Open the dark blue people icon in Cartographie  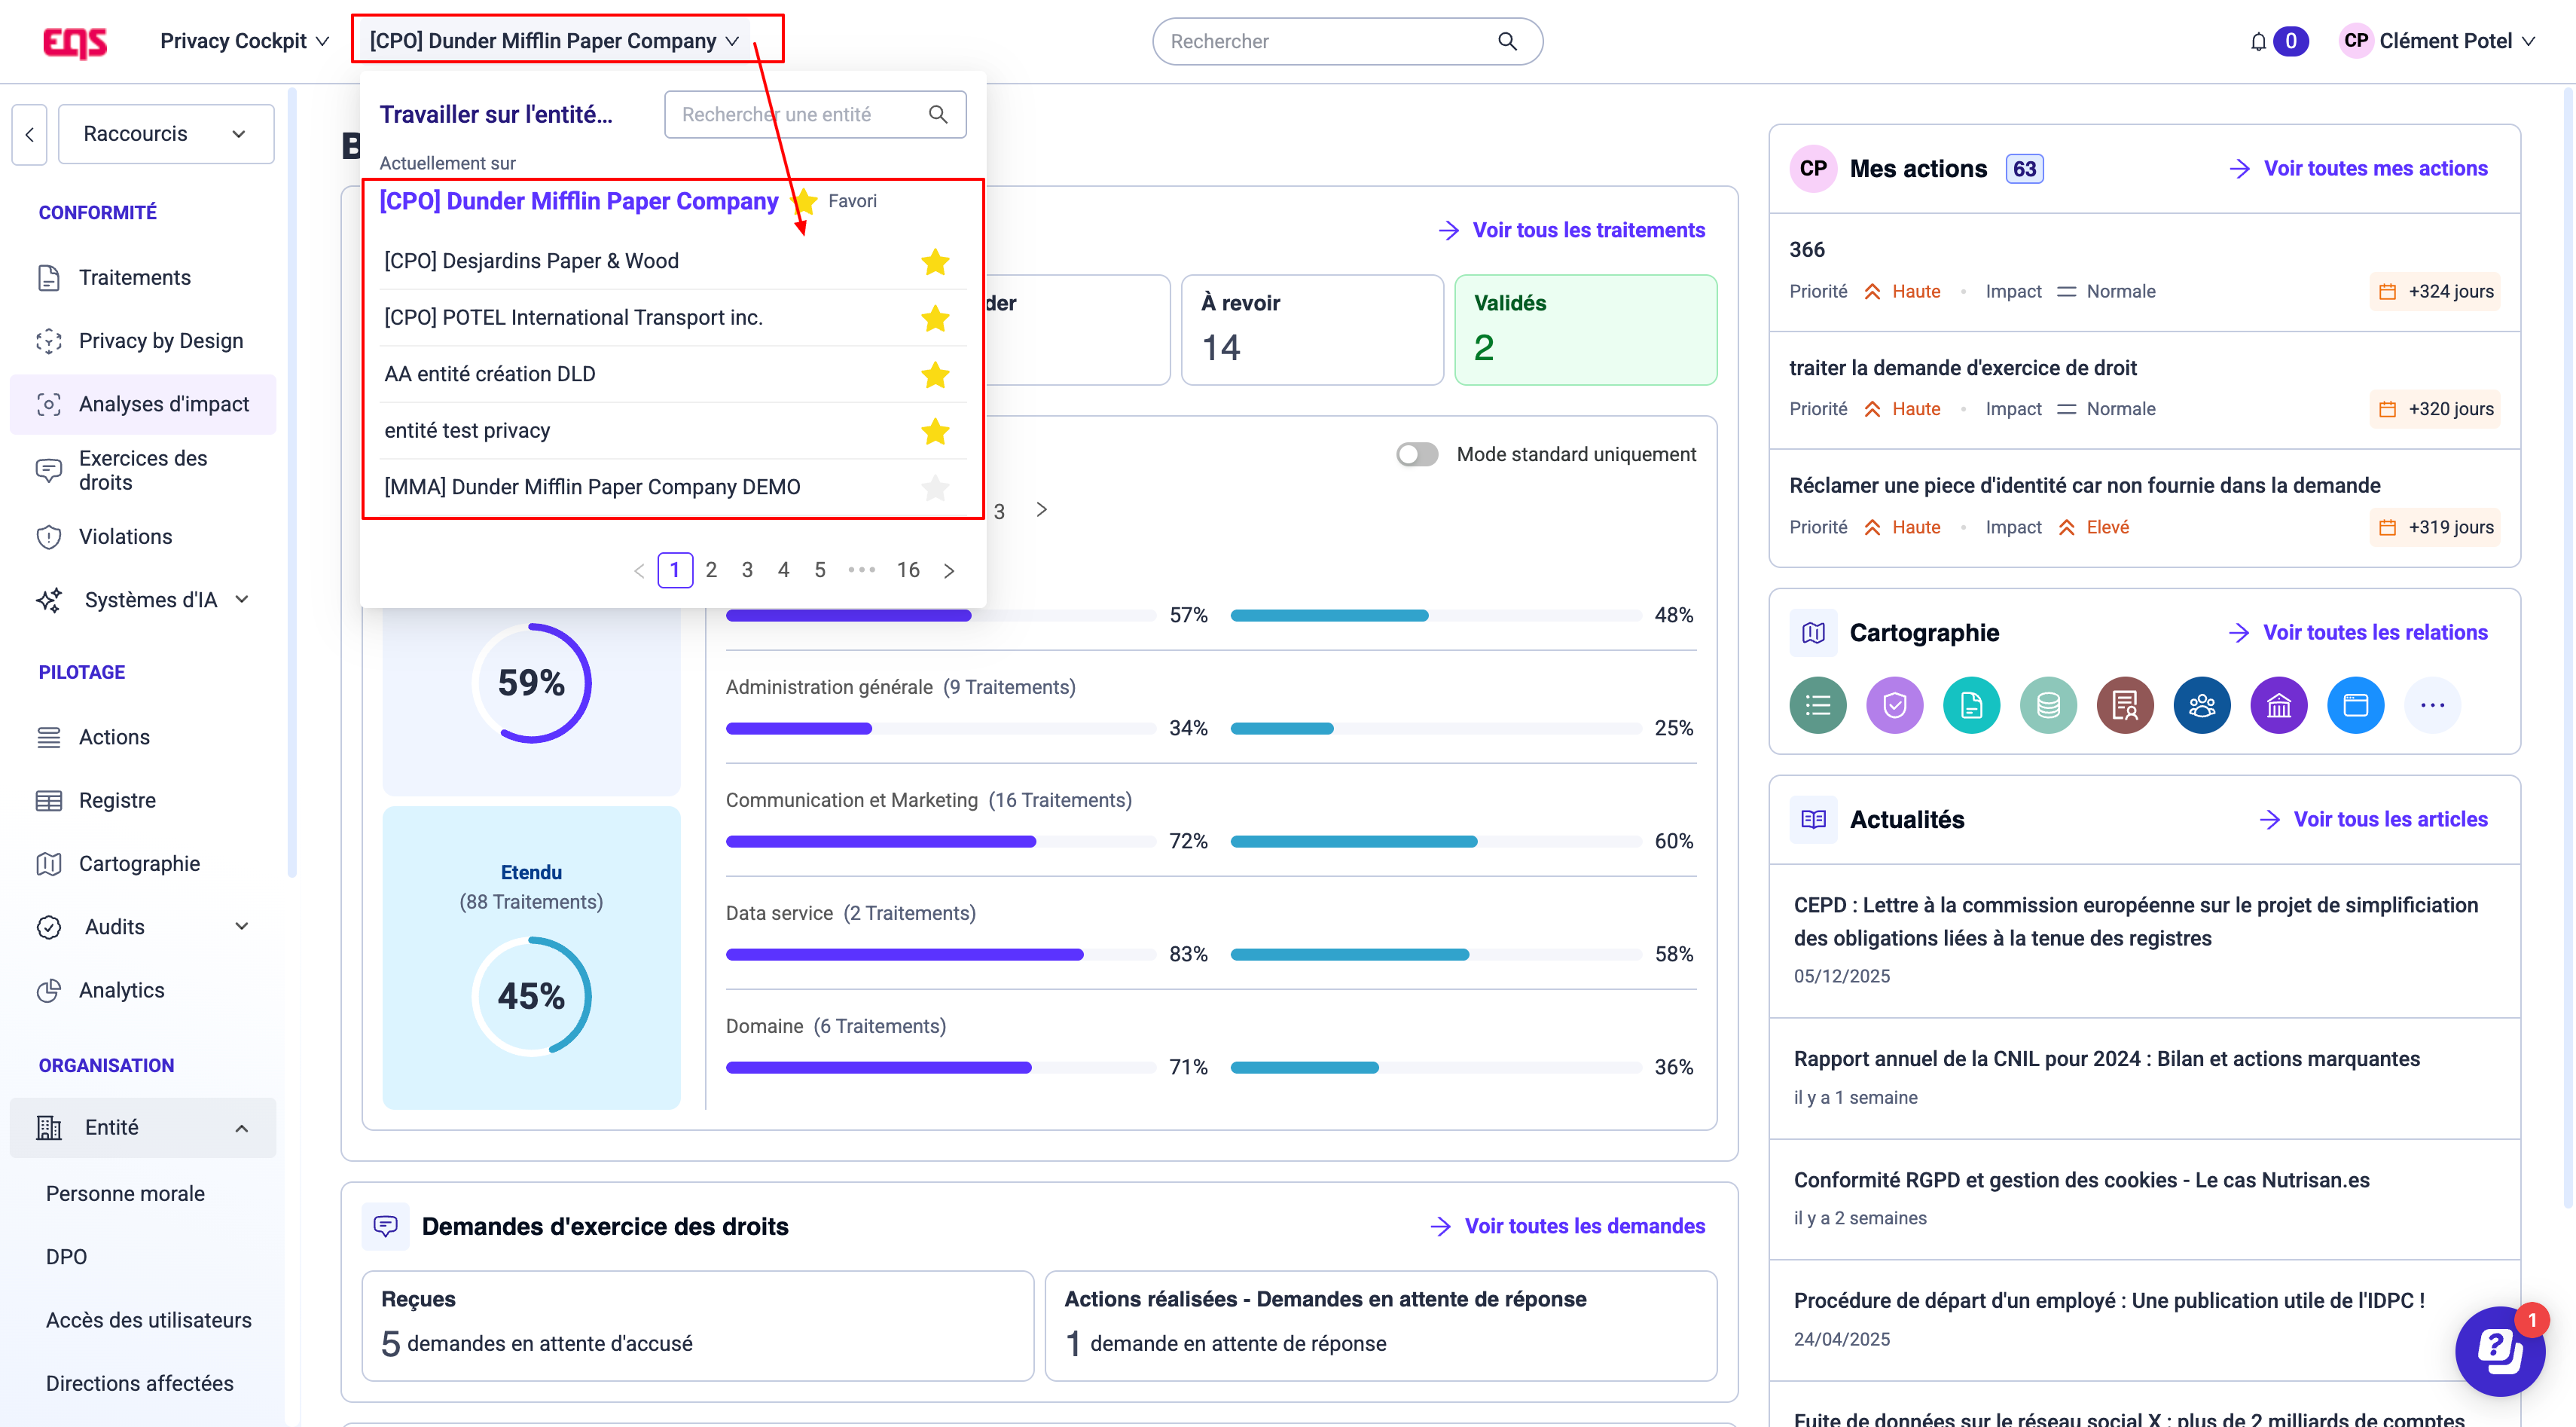(x=2202, y=705)
